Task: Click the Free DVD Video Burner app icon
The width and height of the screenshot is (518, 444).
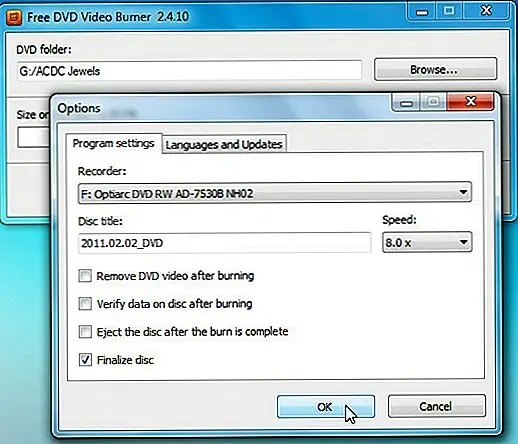Action: (x=14, y=17)
